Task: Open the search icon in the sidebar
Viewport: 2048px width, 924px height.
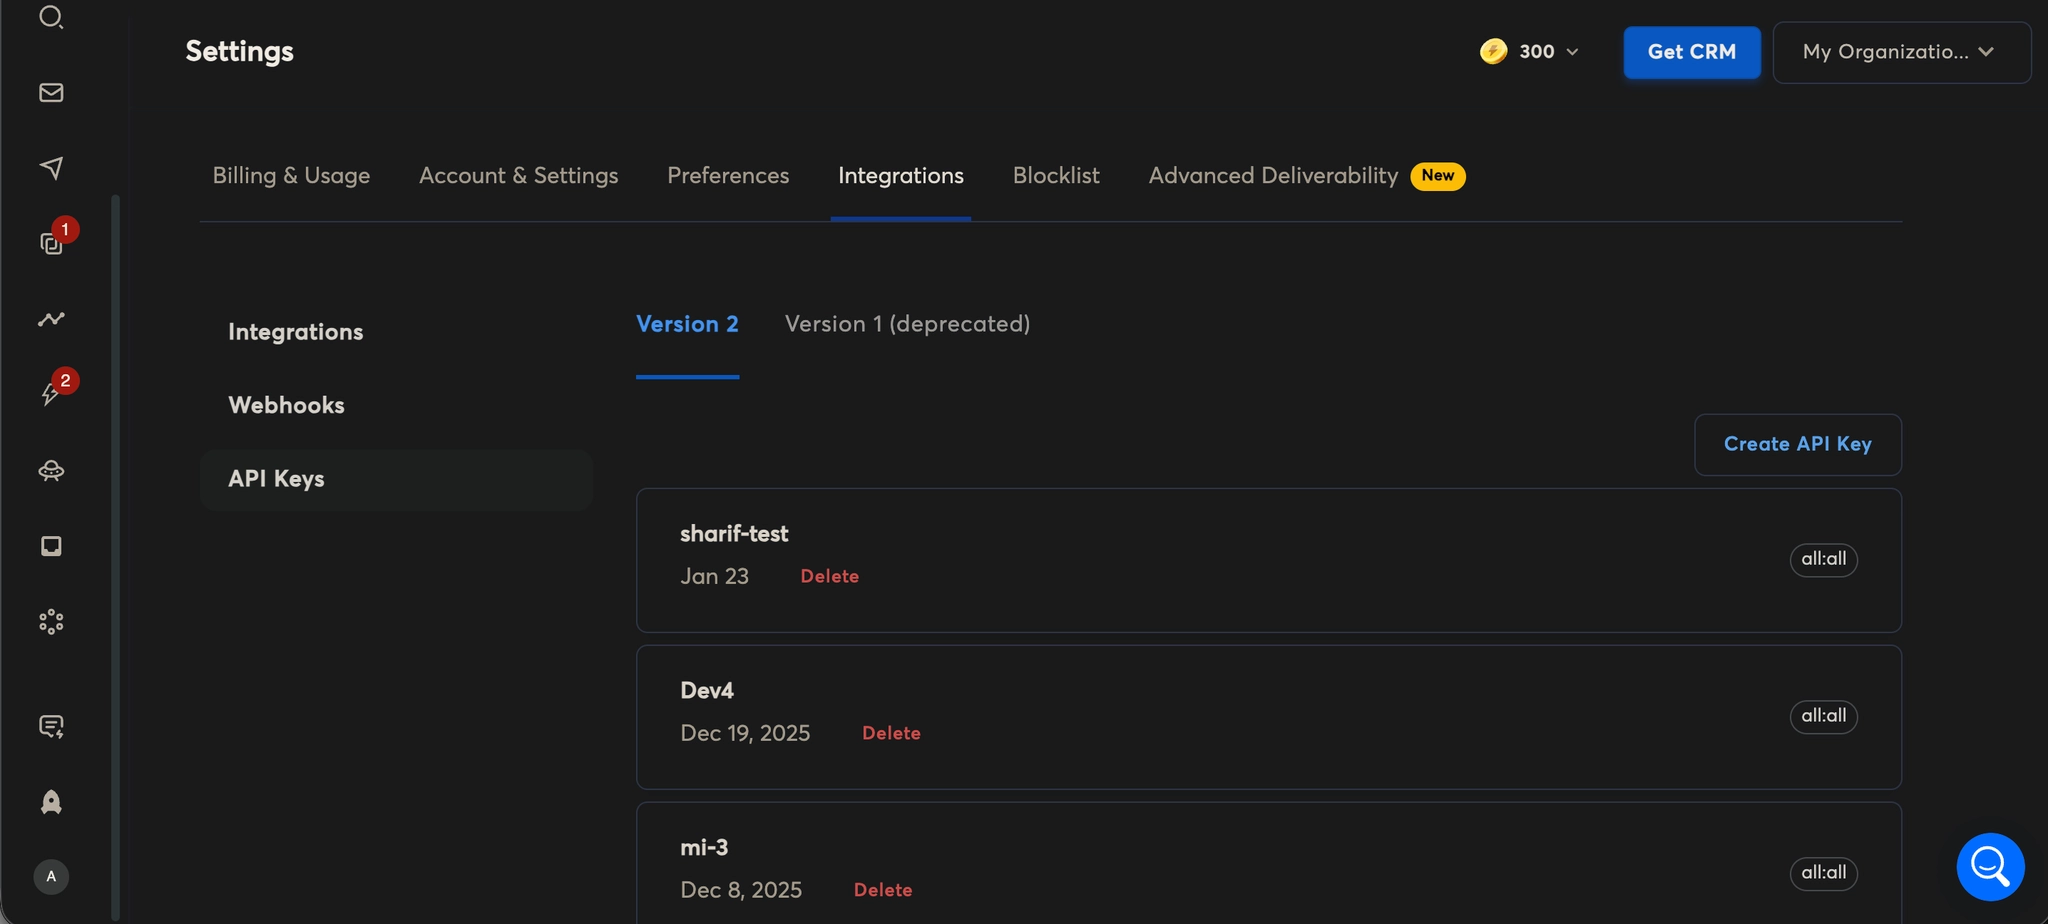Action: click(x=51, y=17)
